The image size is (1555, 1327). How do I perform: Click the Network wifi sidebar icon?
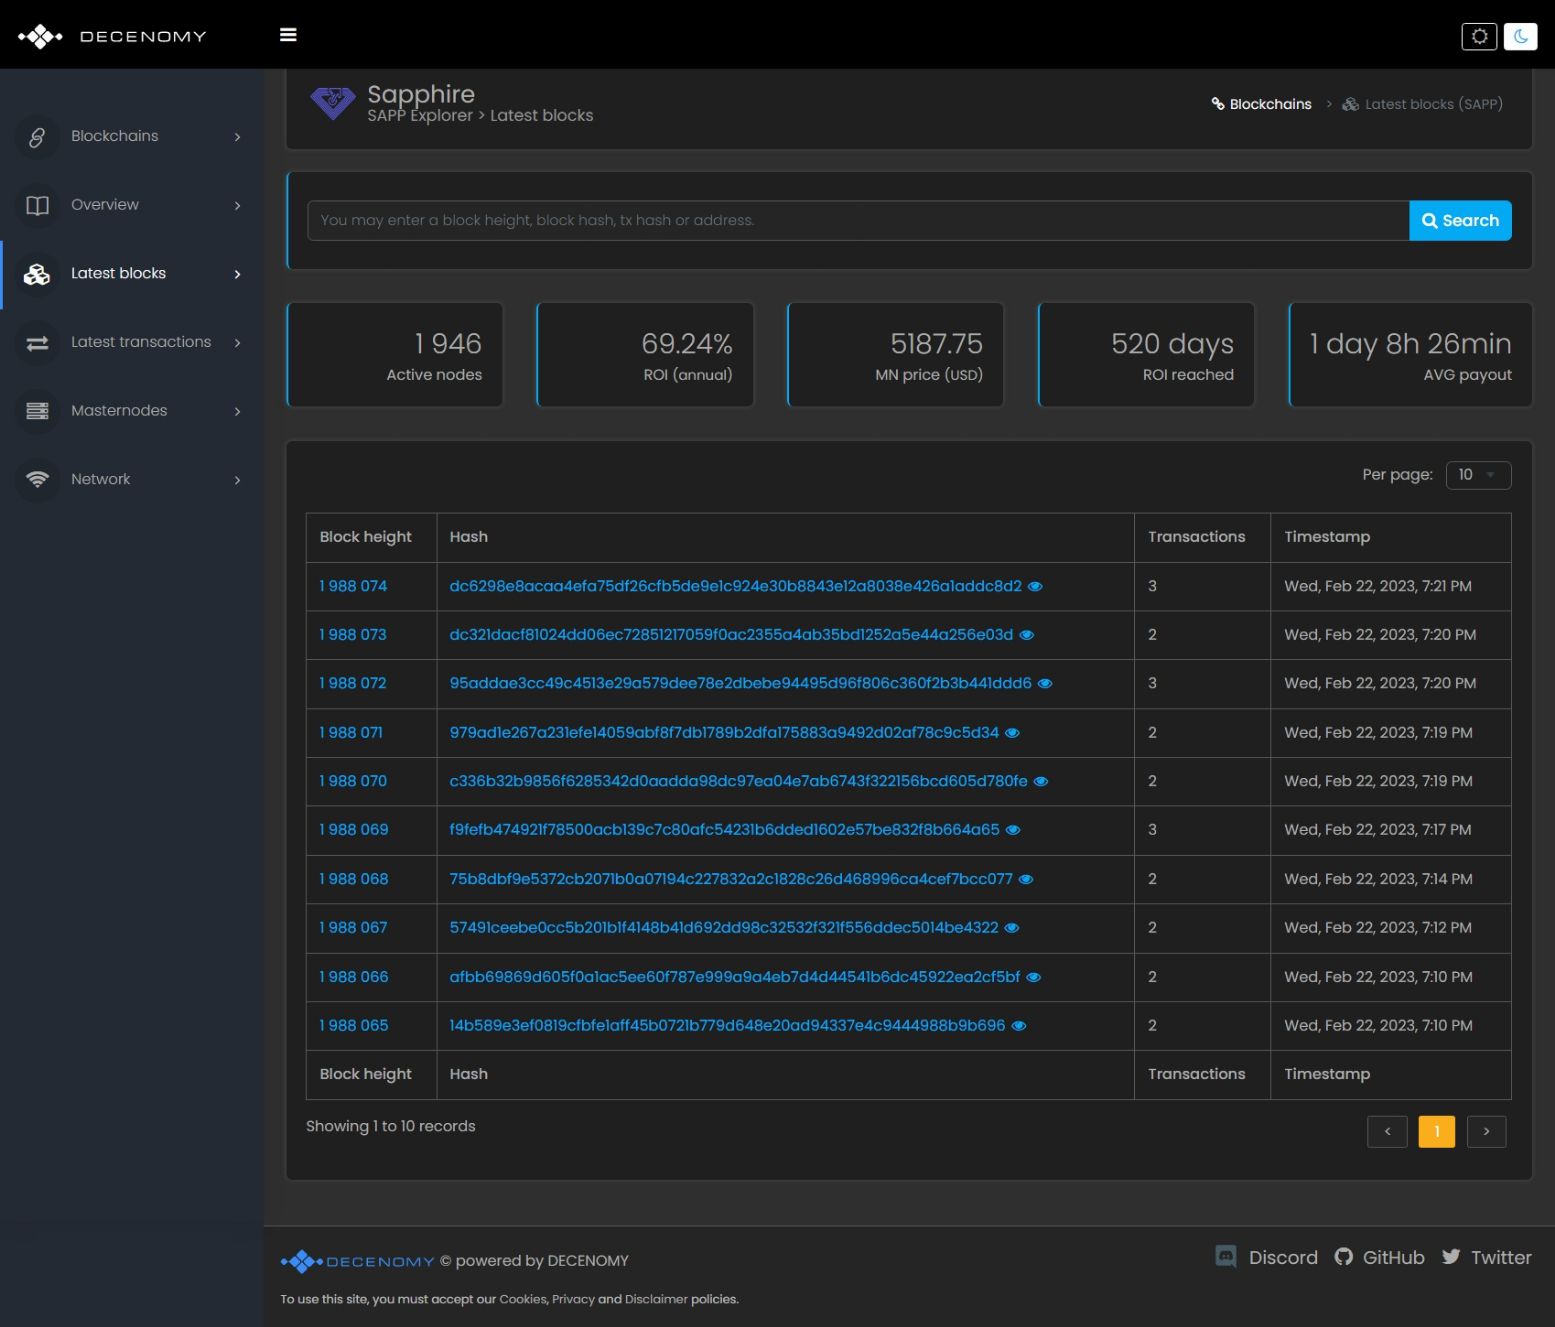coord(37,479)
